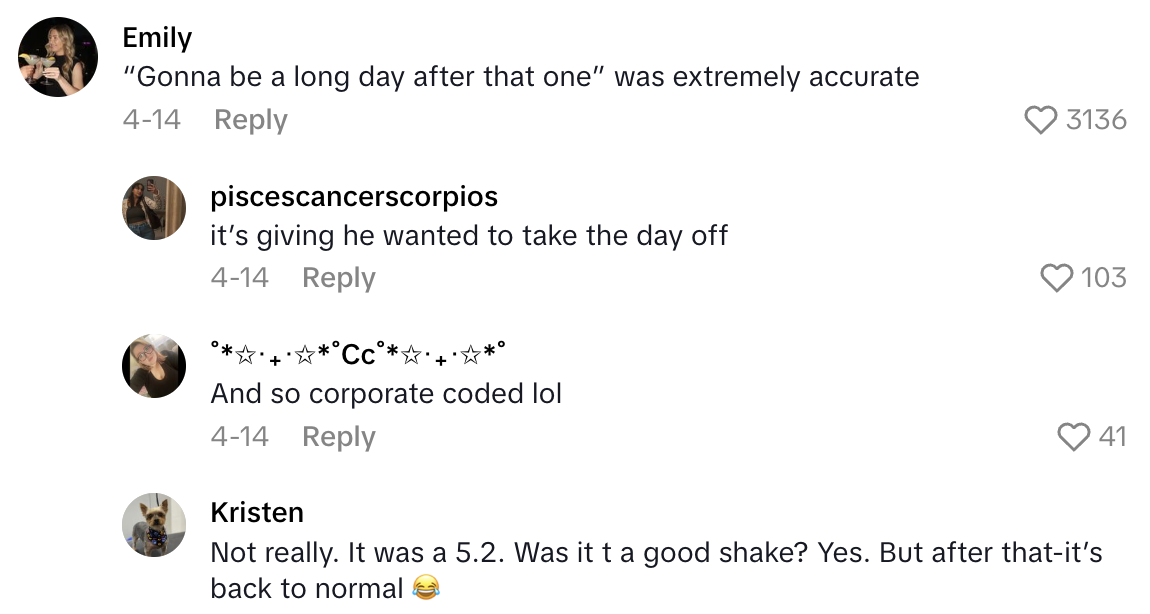This screenshot has width=1150, height=614.
Task: Click the 3136 like count
Action: 1095,120
